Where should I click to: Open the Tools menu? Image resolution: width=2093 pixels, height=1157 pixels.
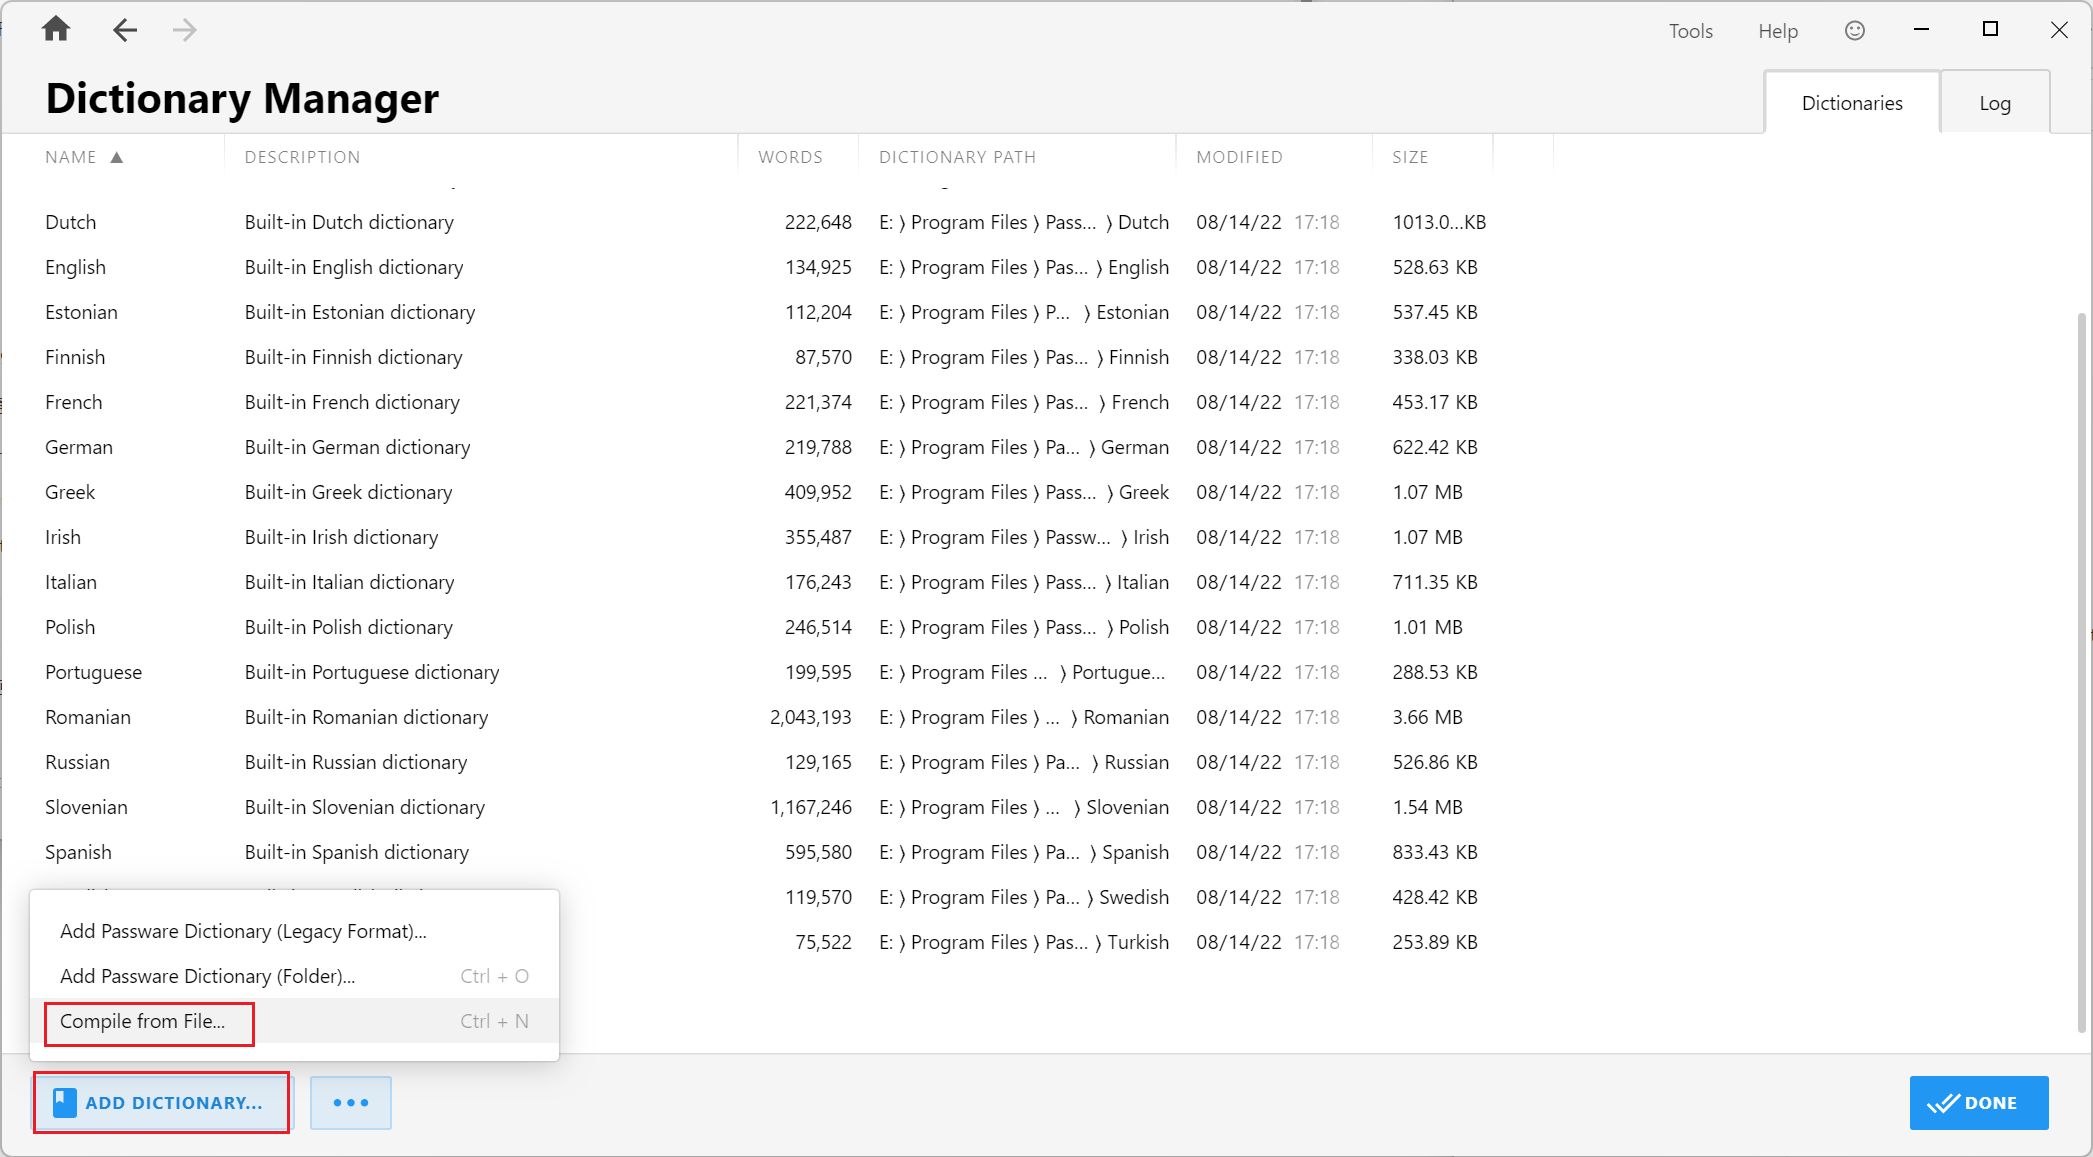tap(1690, 31)
